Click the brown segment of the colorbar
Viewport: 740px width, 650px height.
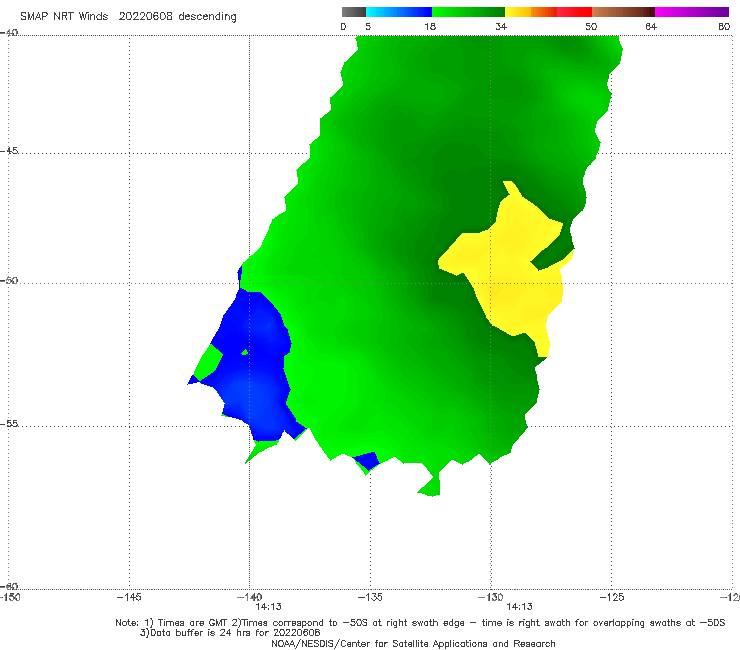click(623, 12)
